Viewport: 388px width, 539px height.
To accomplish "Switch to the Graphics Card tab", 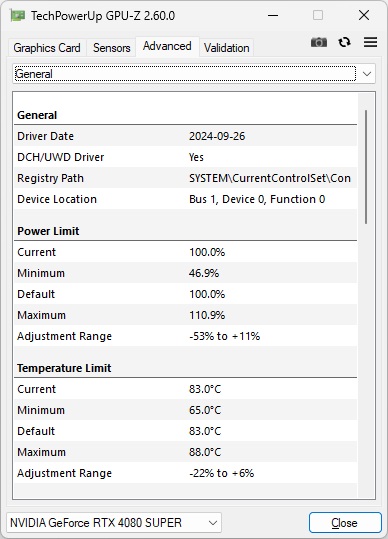I will [x=47, y=48].
